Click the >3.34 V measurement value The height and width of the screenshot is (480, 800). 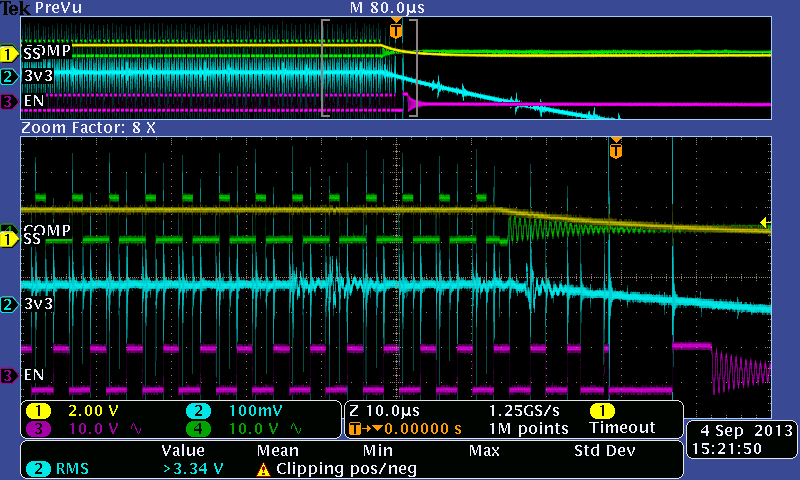pos(193,469)
